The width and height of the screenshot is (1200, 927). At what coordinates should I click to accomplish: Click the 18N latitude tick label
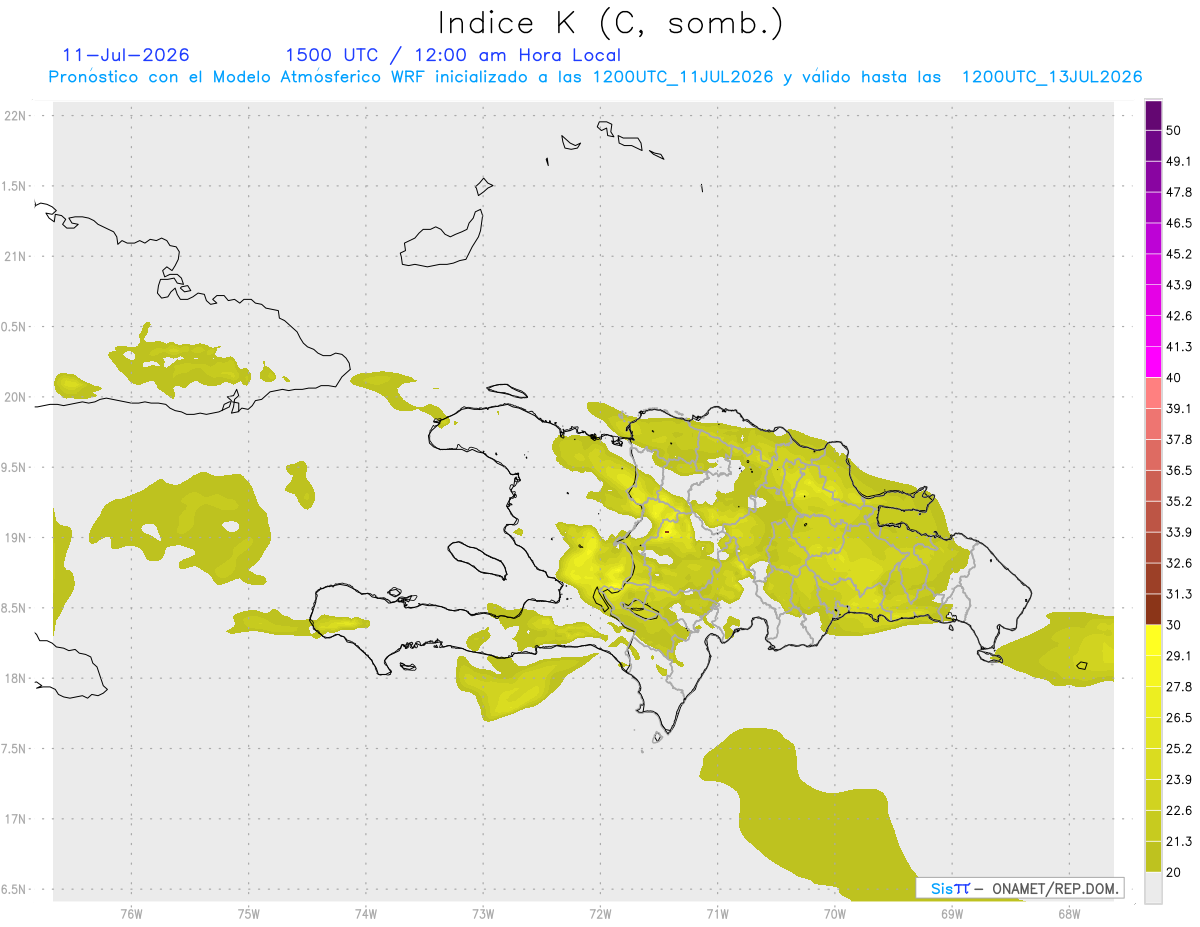point(17,678)
